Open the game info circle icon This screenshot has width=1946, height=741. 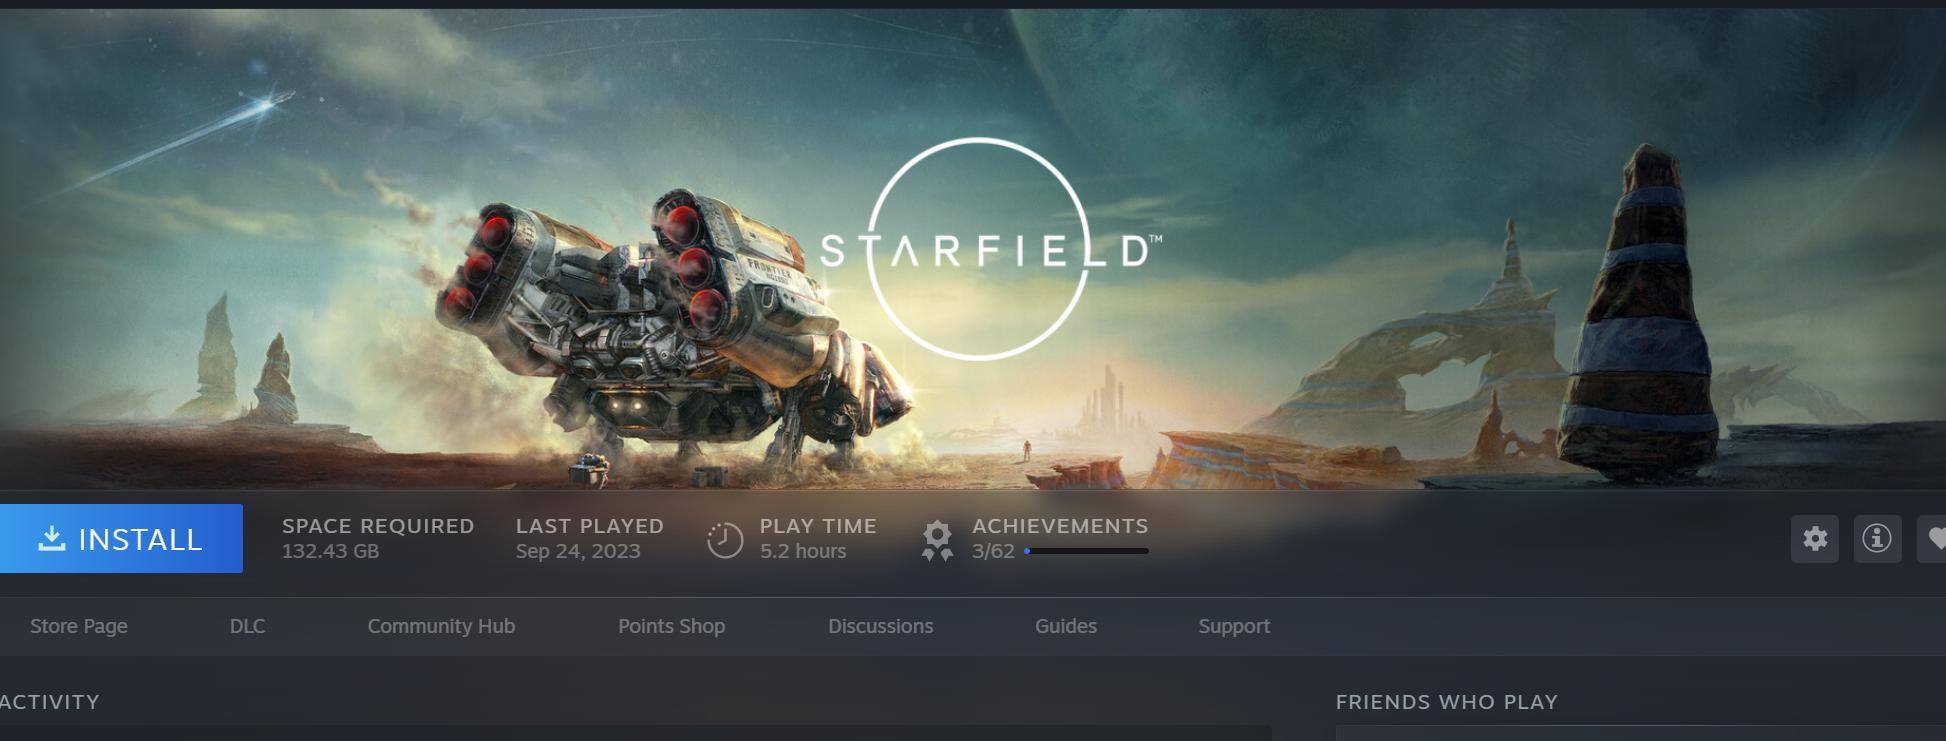(x=1877, y=539)
